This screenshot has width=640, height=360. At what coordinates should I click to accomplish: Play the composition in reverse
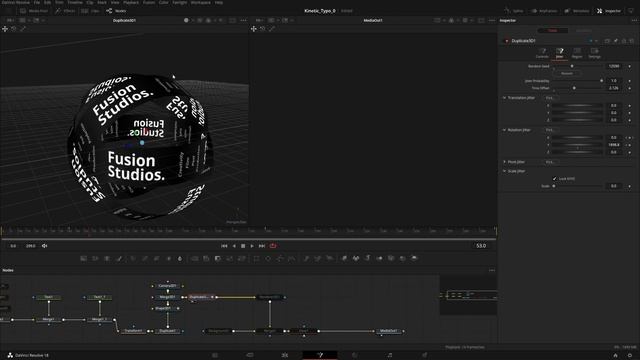click(234, 246)
